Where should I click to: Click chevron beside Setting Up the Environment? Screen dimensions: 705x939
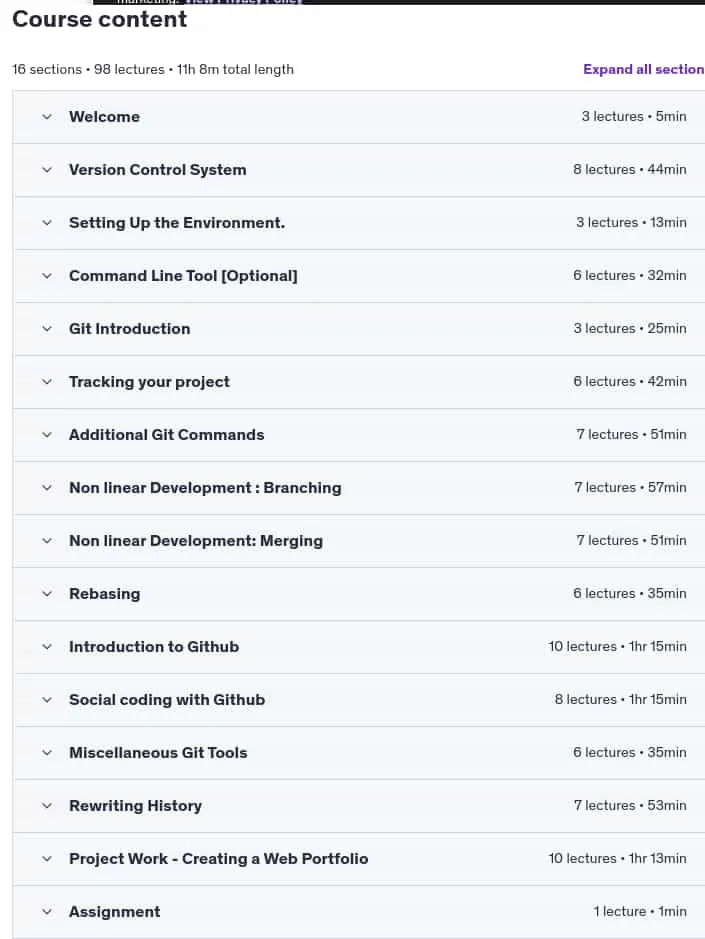[x=47, y=223]
